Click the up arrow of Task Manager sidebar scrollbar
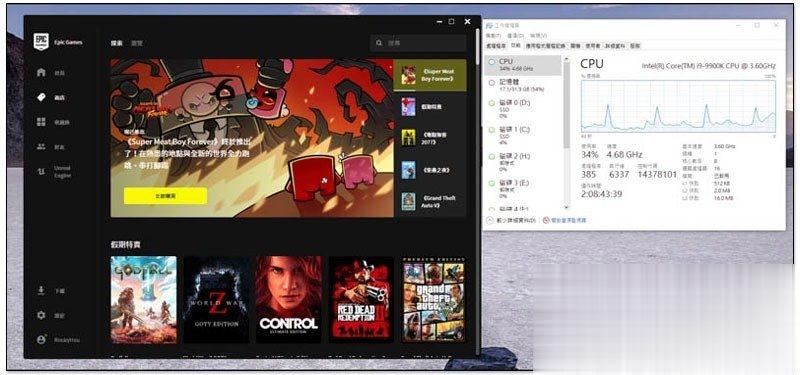This screenshot has width=800, height=375. coord(567,59)
